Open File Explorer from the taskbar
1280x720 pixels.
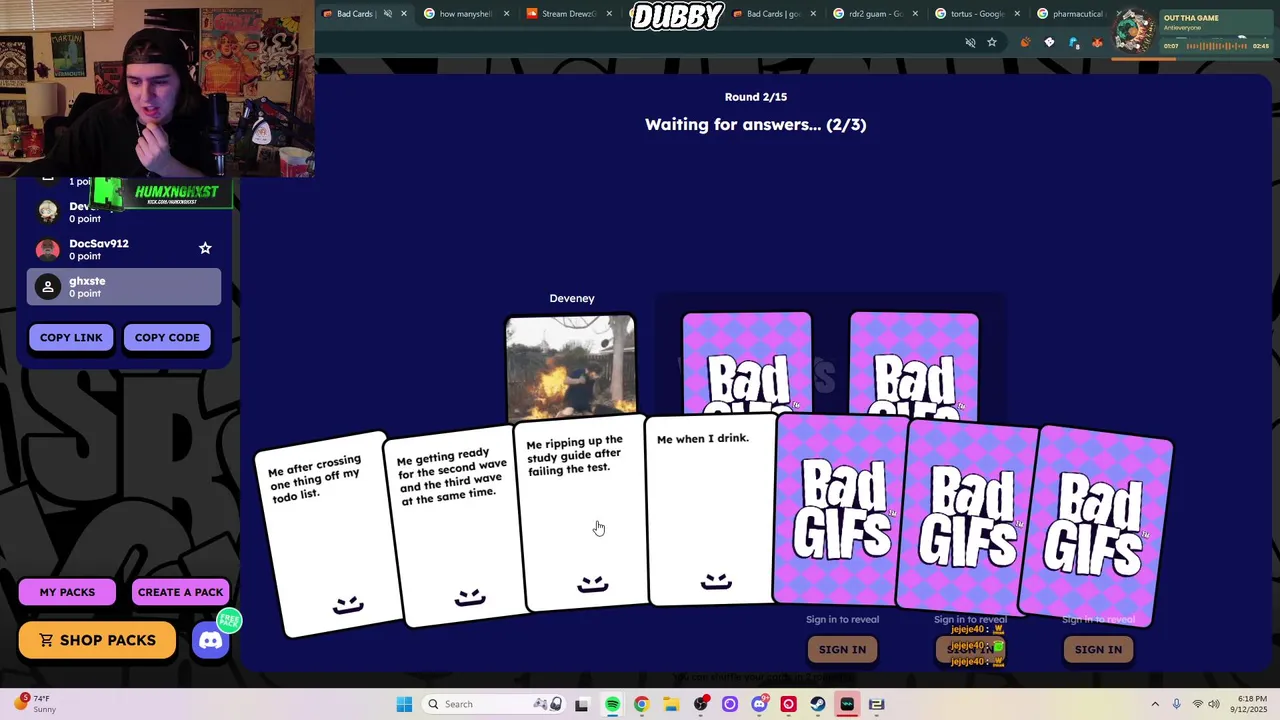tap(671, 704)
